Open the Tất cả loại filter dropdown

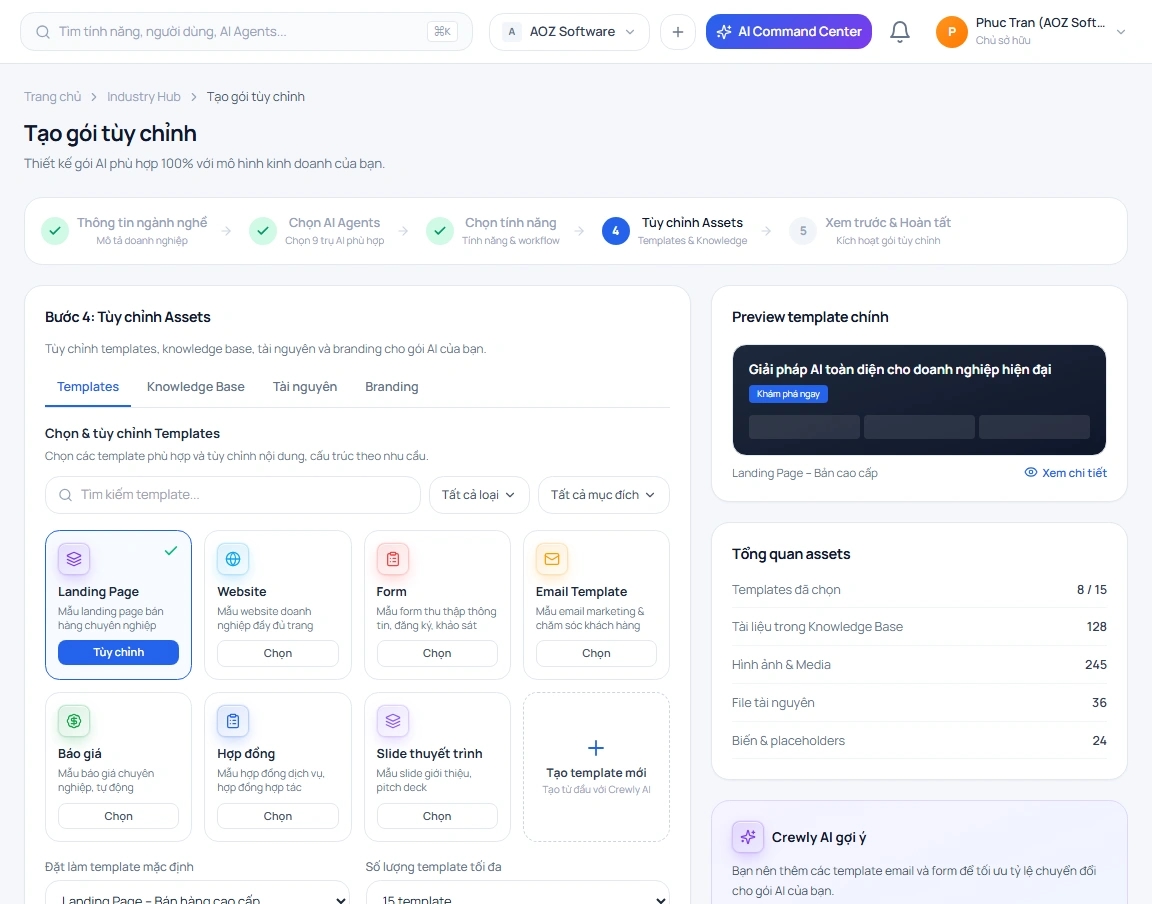(479, 495)
